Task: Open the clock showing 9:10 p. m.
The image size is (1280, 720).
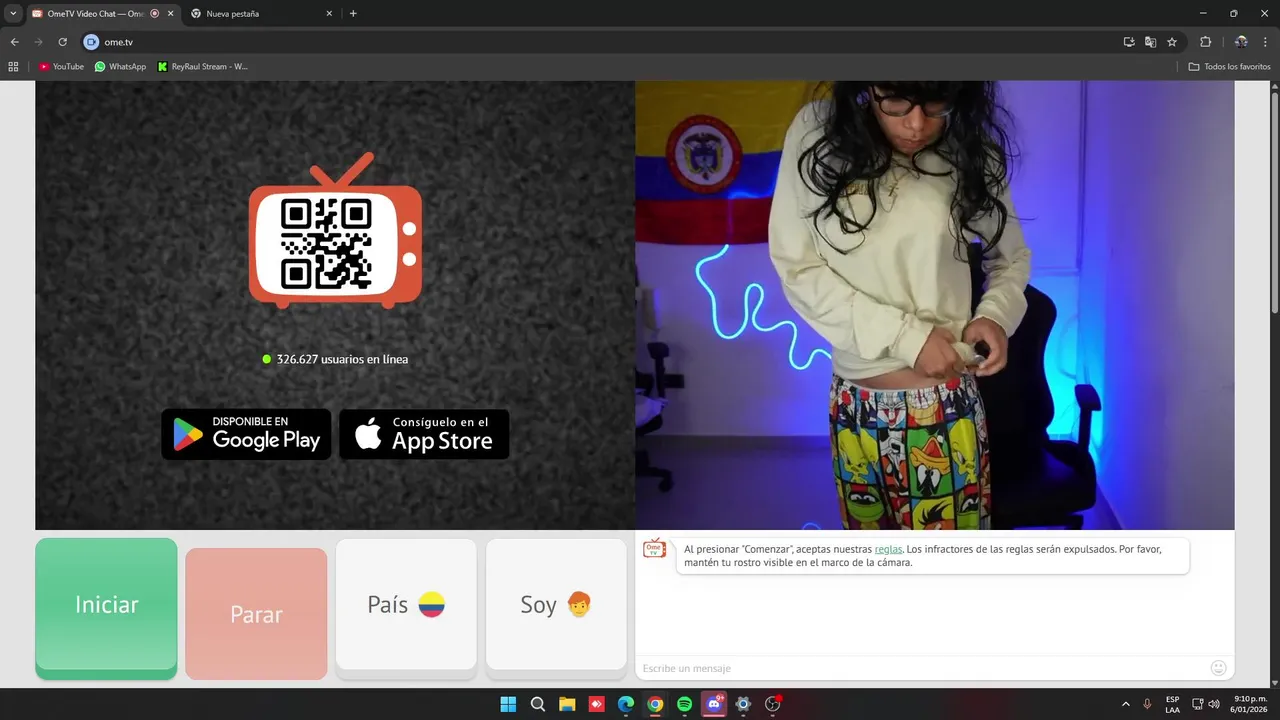Action: [x=1250, y=704]
